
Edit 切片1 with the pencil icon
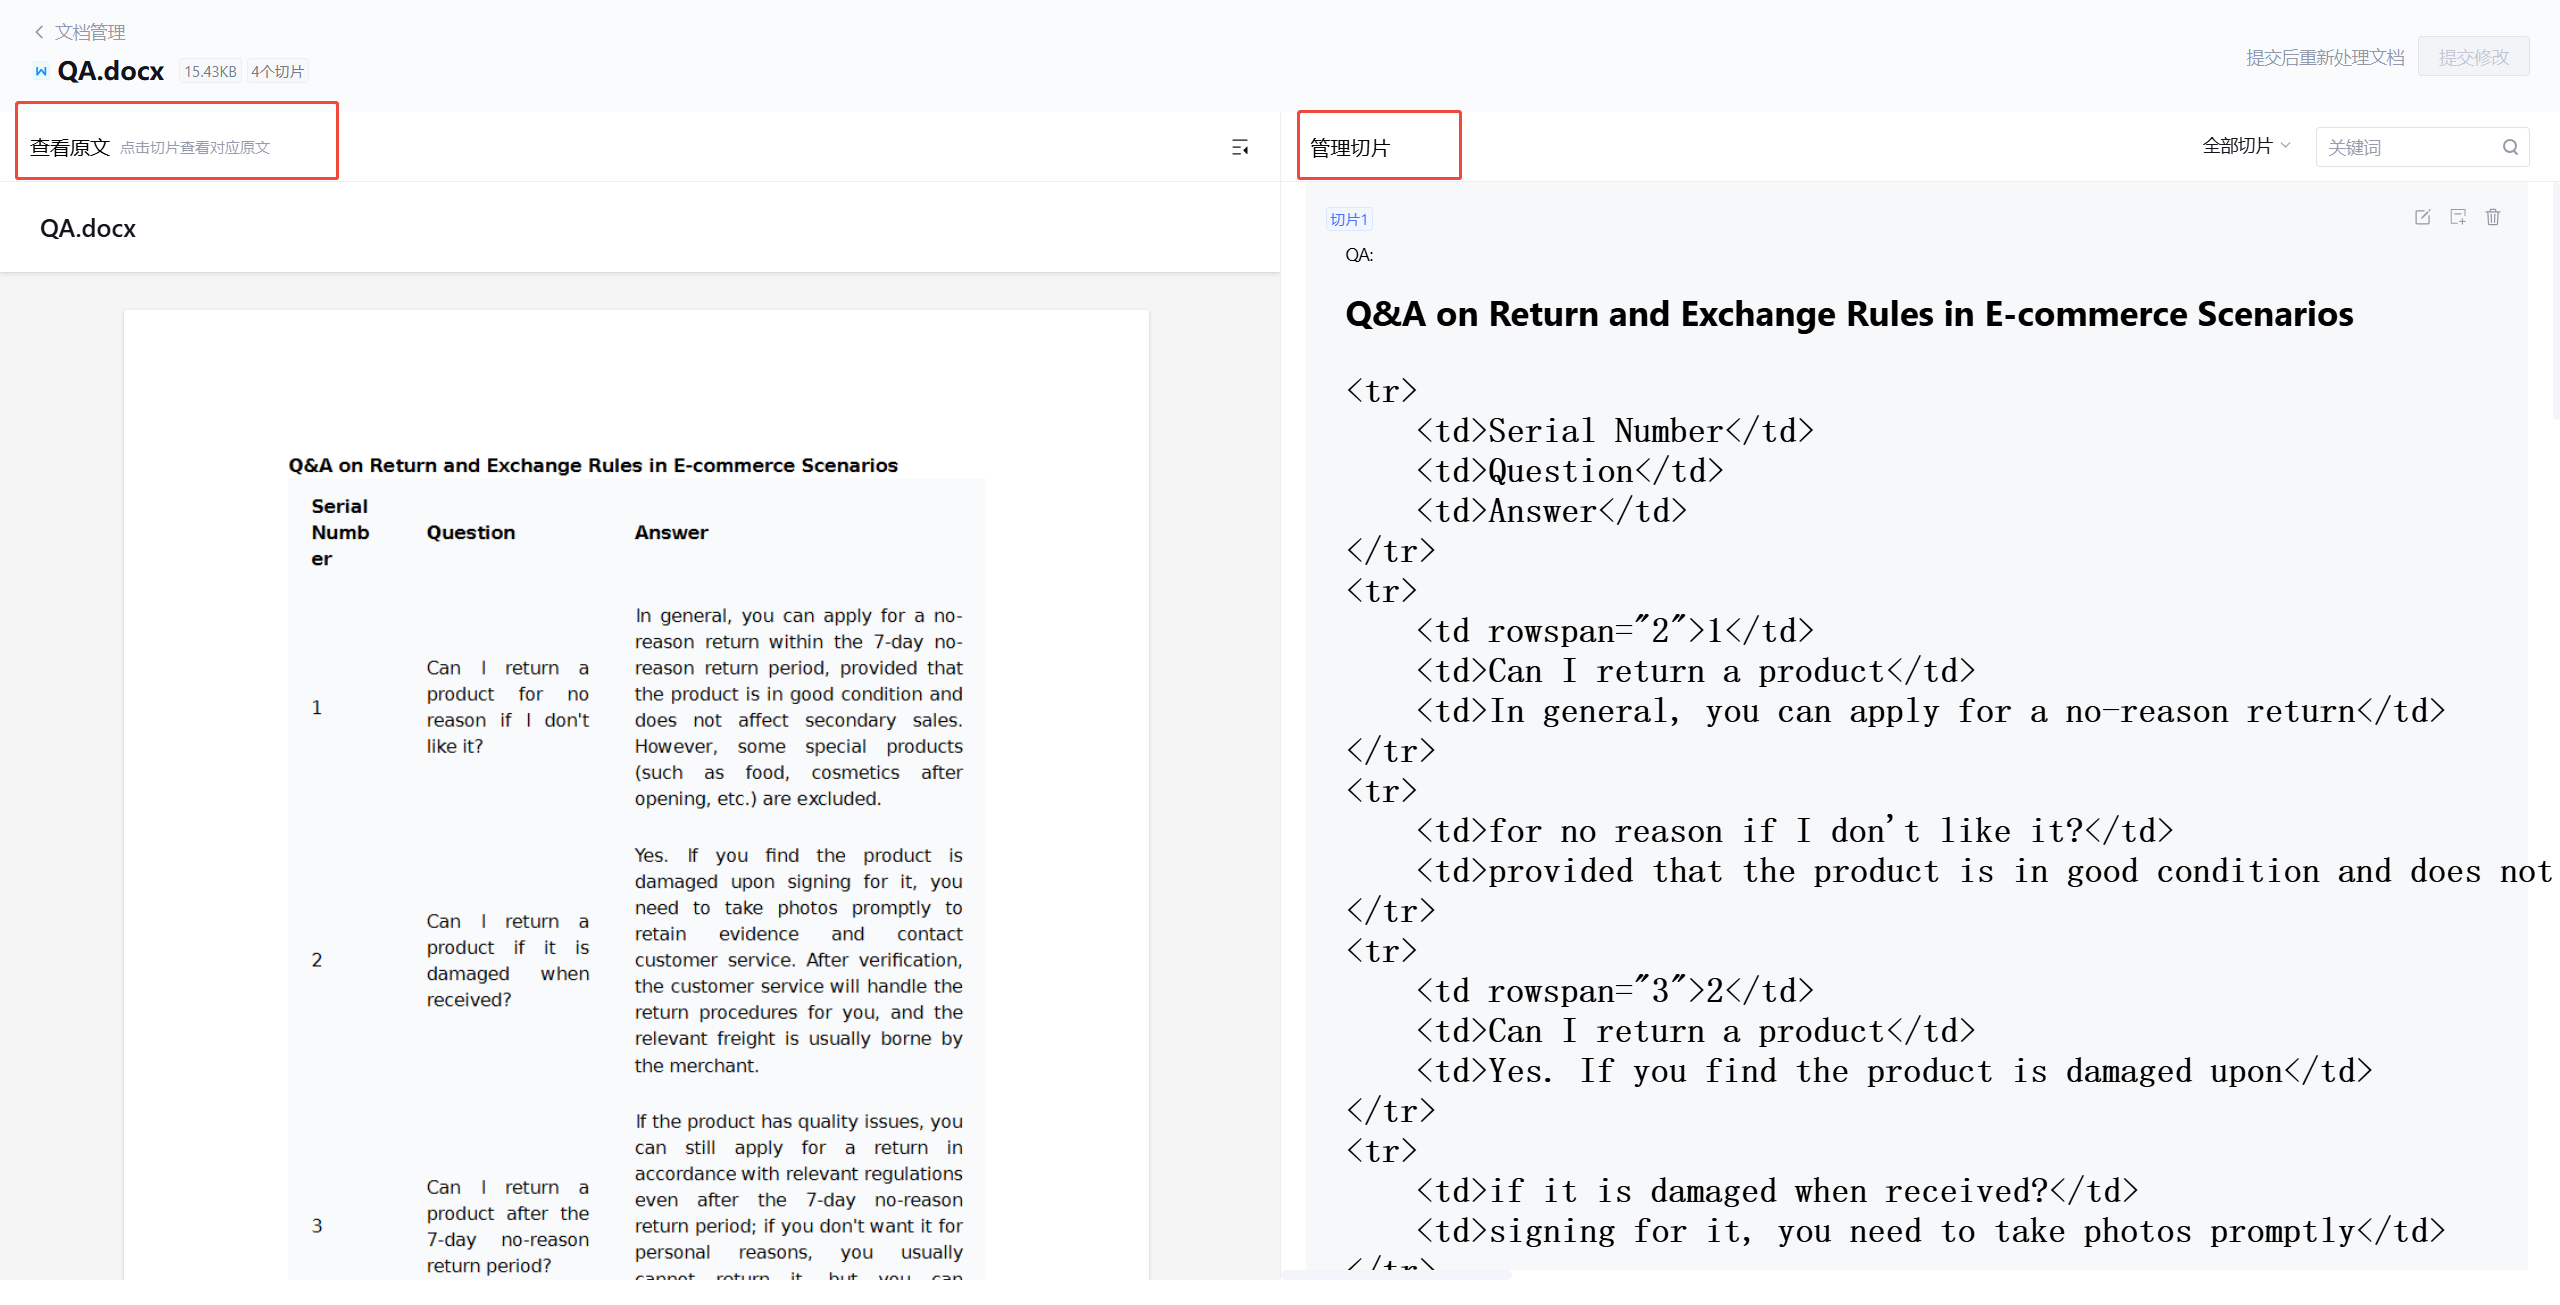(2422, 217)
